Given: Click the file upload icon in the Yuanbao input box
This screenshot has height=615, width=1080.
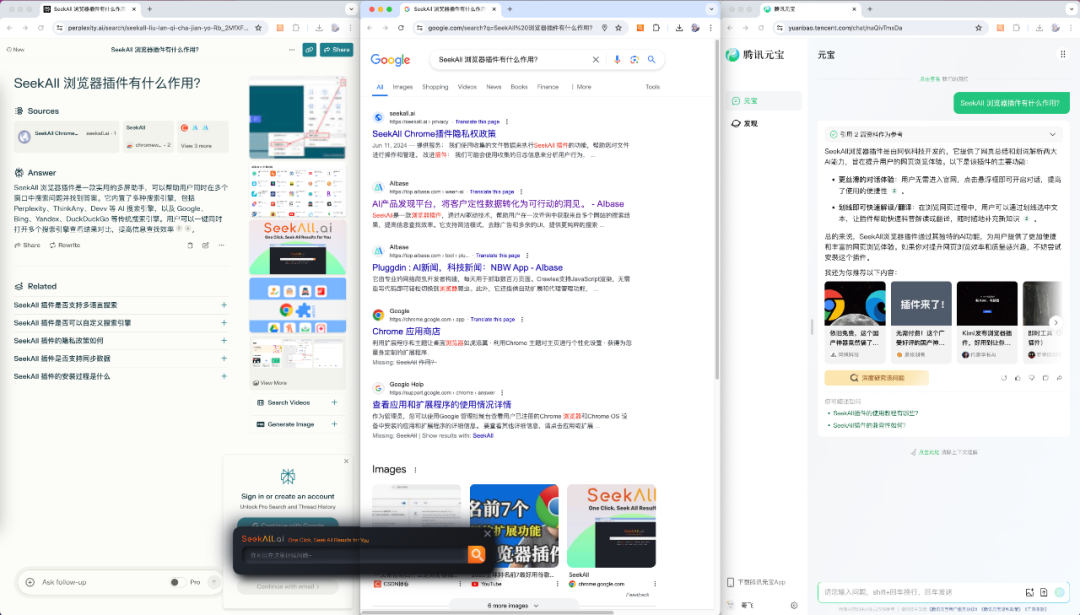Looking at the screenshot, I should (1043, 592).
